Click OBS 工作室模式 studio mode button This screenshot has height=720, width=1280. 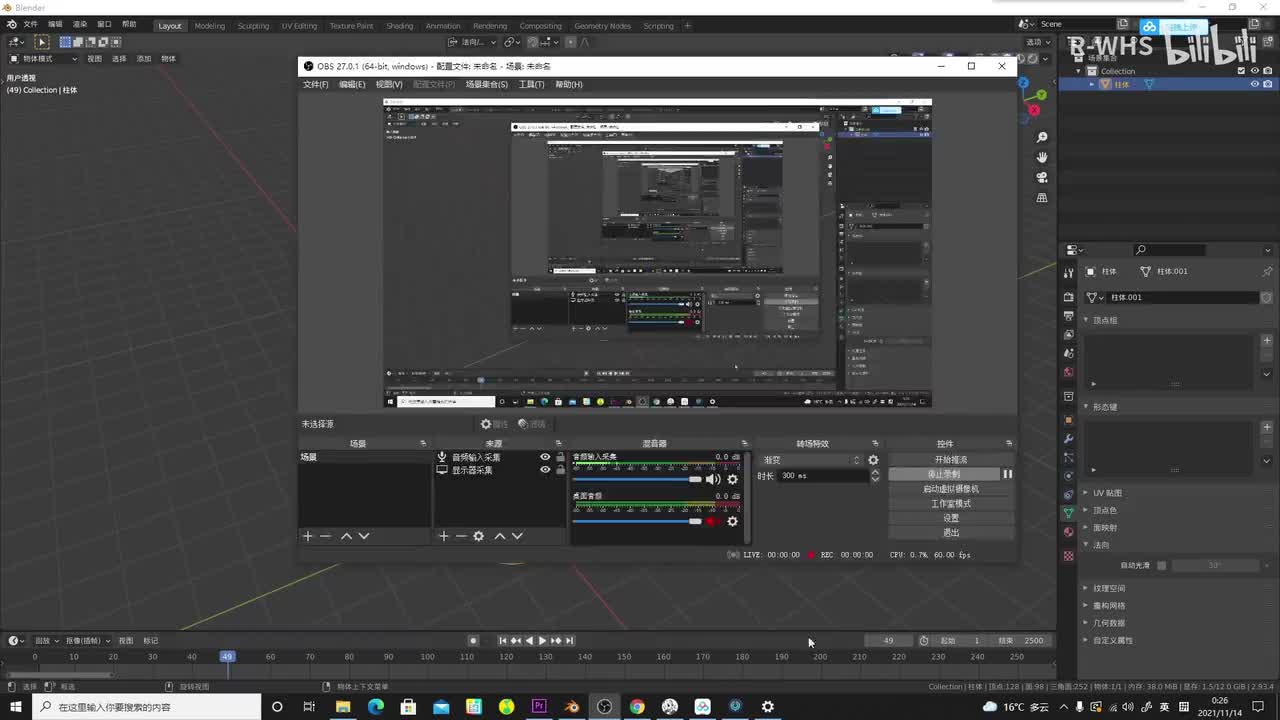[x=951, y=504]
